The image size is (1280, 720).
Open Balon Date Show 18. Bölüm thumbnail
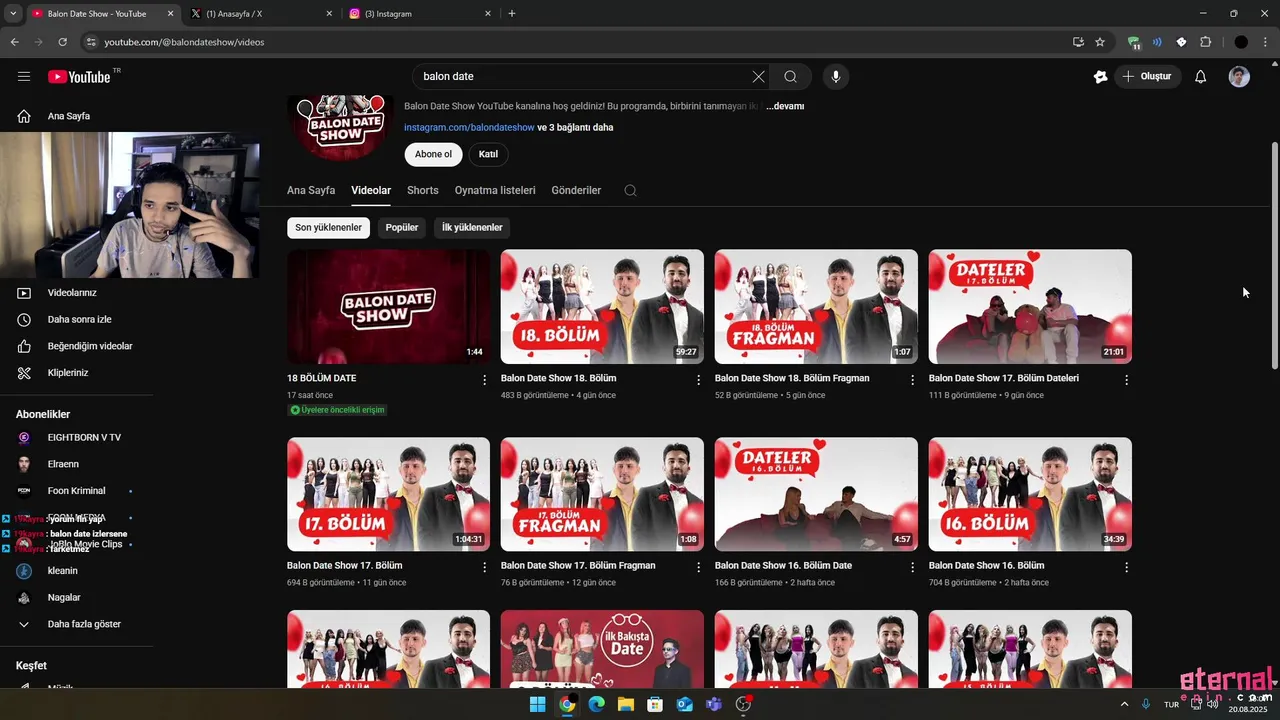click(x=602, y=306)
